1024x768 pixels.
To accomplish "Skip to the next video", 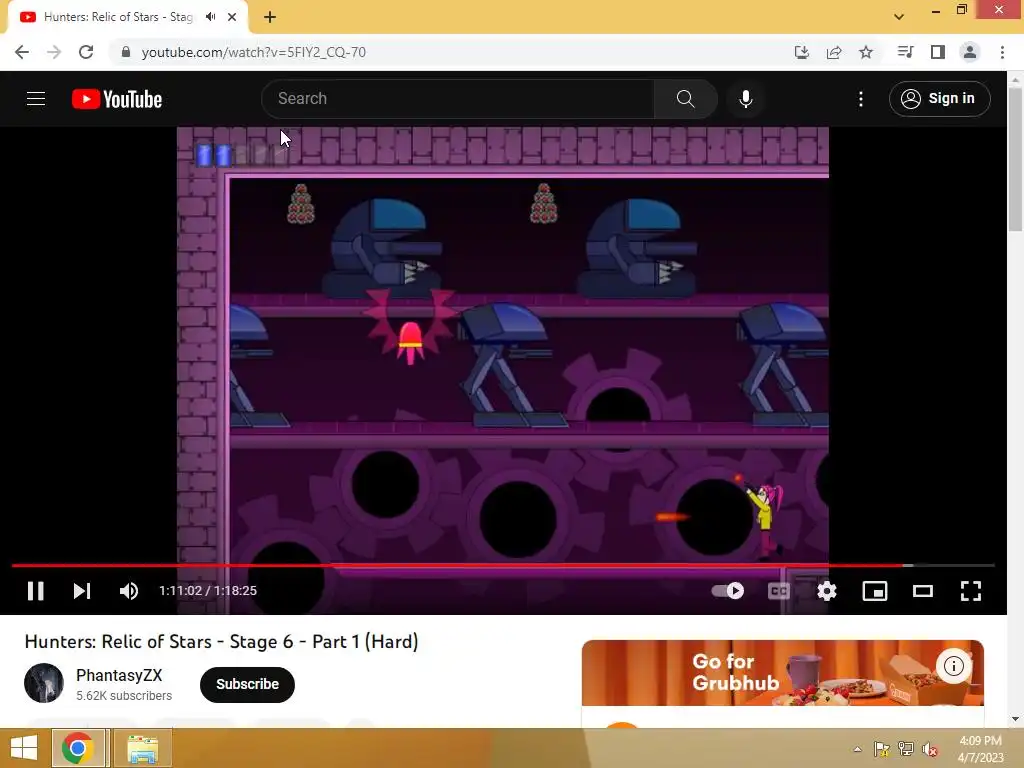I will (82, 591).
